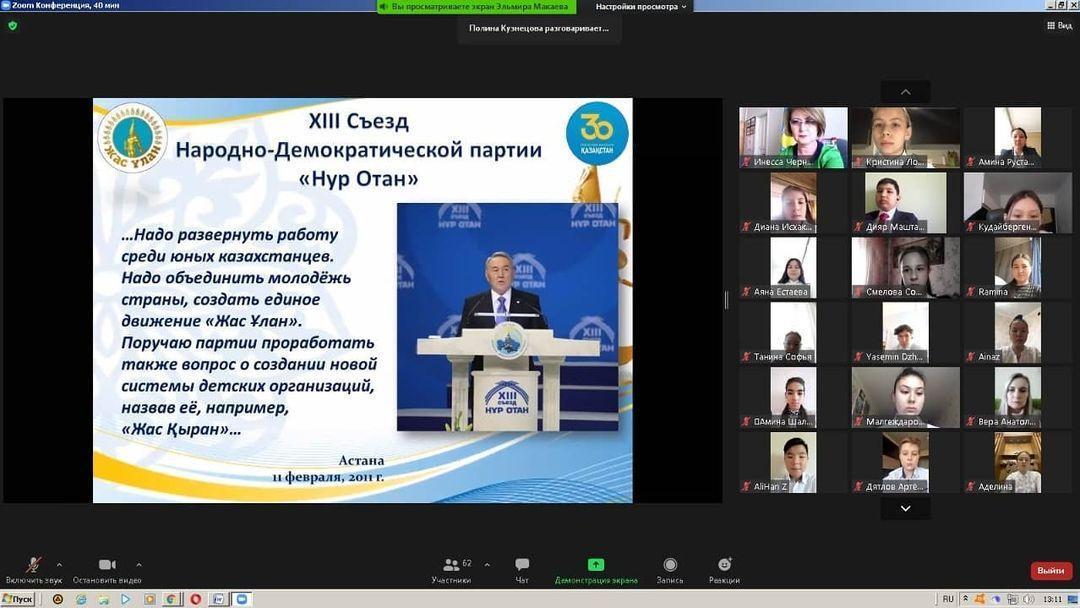Click muted mic icon on Аделина tile
The height and width of the screenshot is (608, 1080).
pos(970,487)
